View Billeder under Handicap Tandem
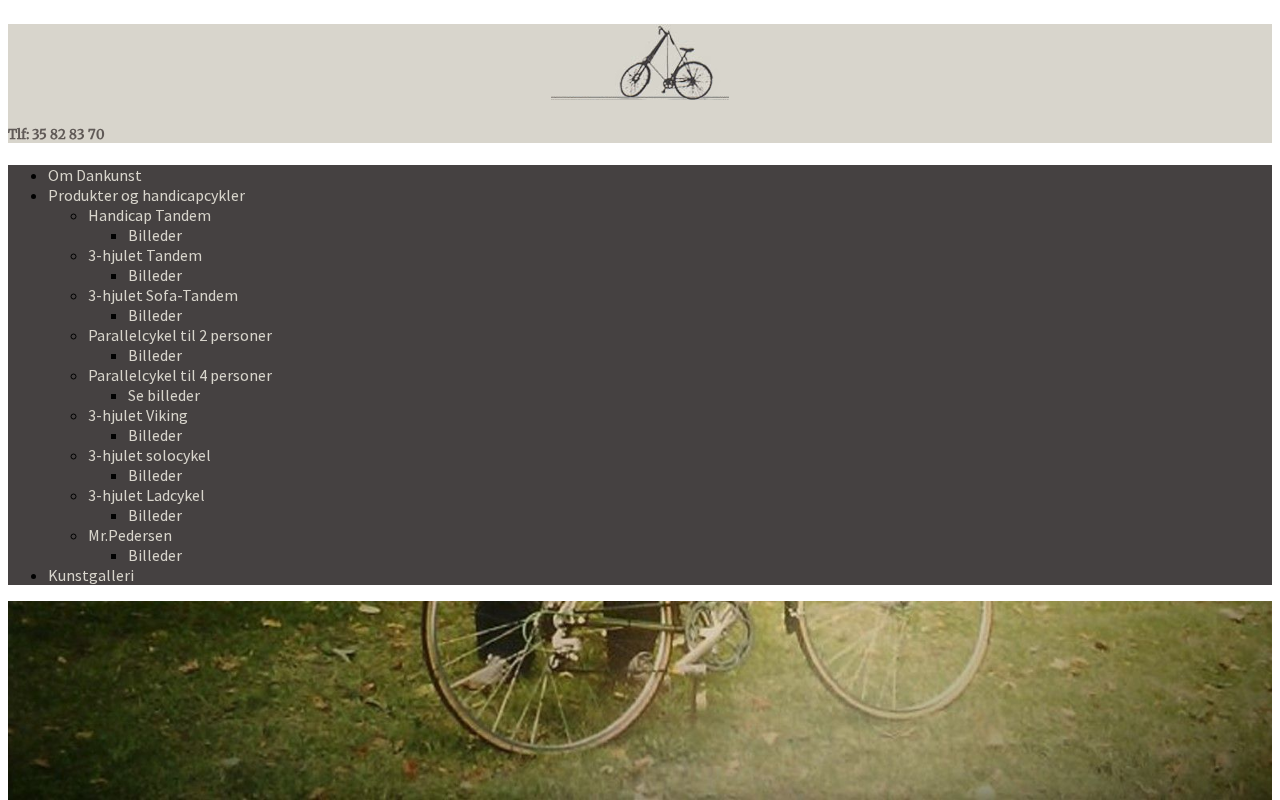The image size is (1280, 800). tap(155, 235)
